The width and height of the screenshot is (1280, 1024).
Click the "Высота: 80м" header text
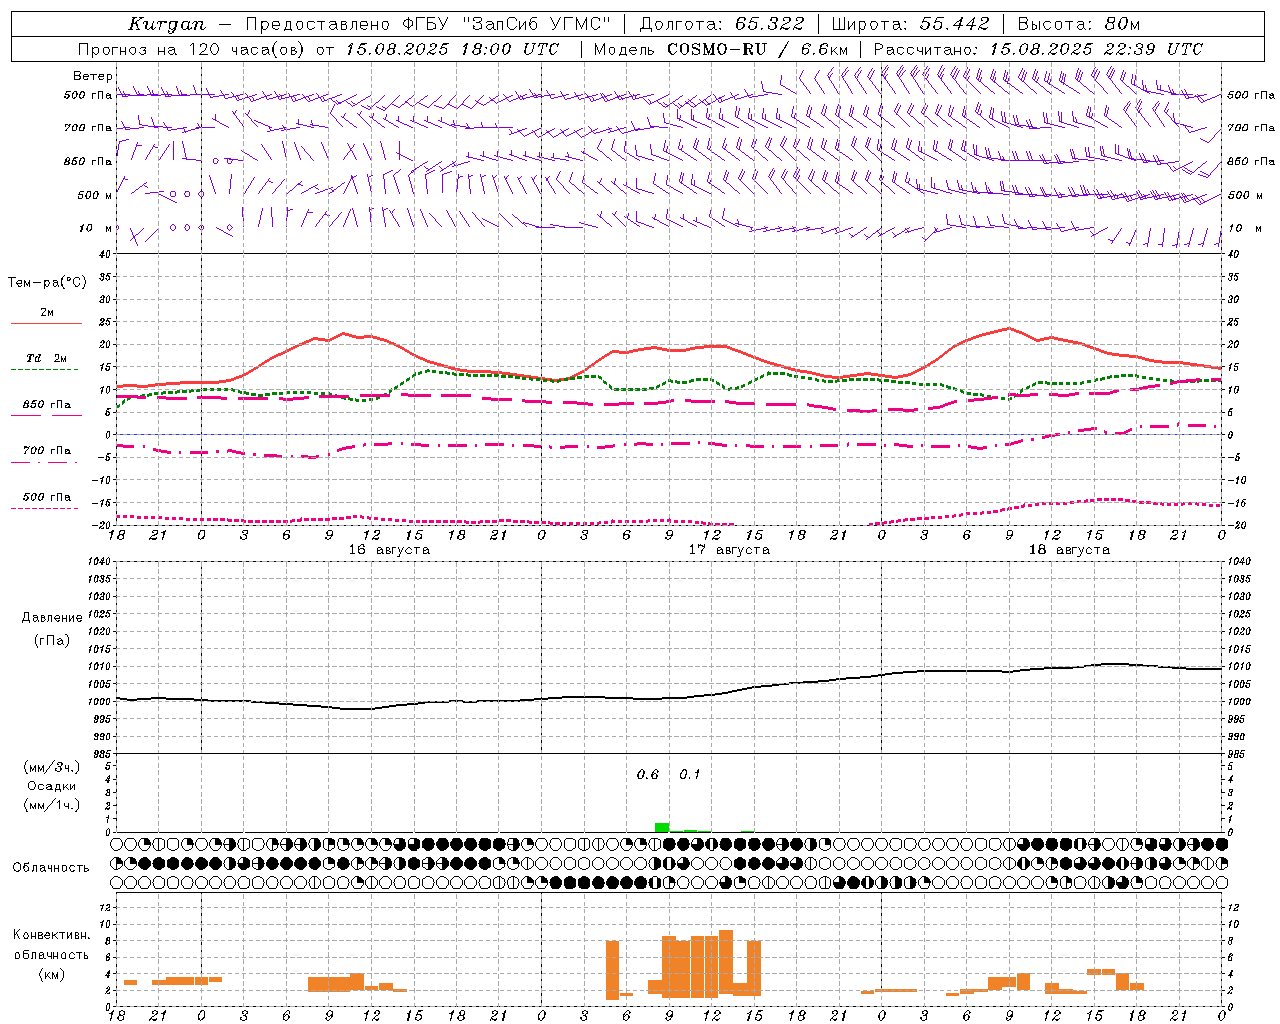tap(1079, 24)
